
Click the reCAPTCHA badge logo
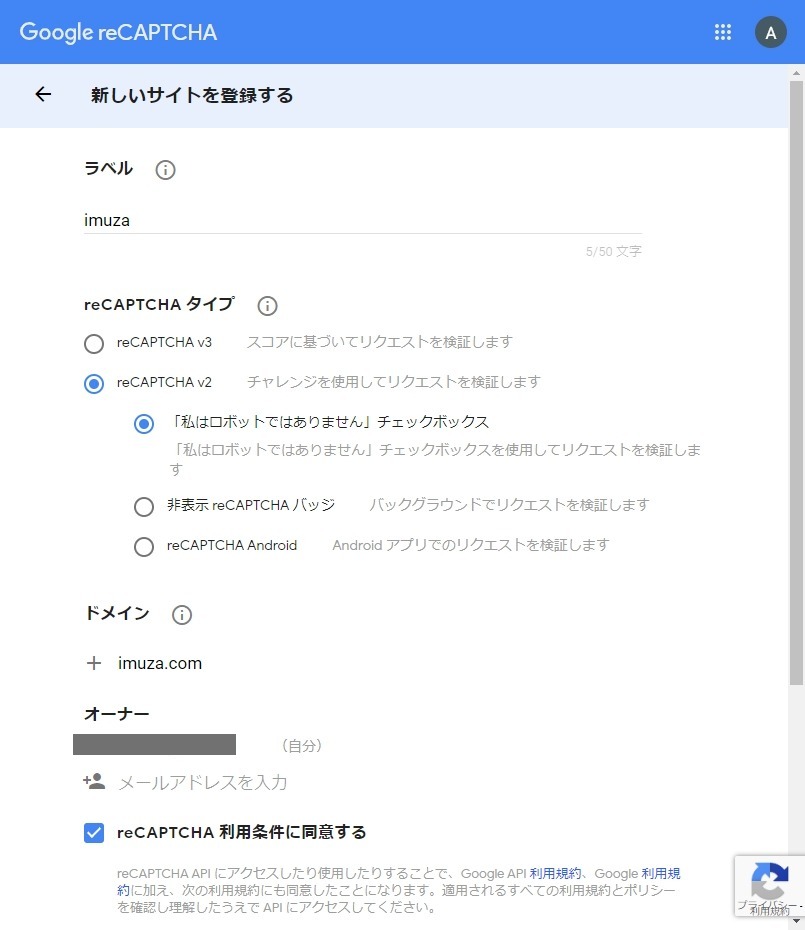click(x=769, y=882)
